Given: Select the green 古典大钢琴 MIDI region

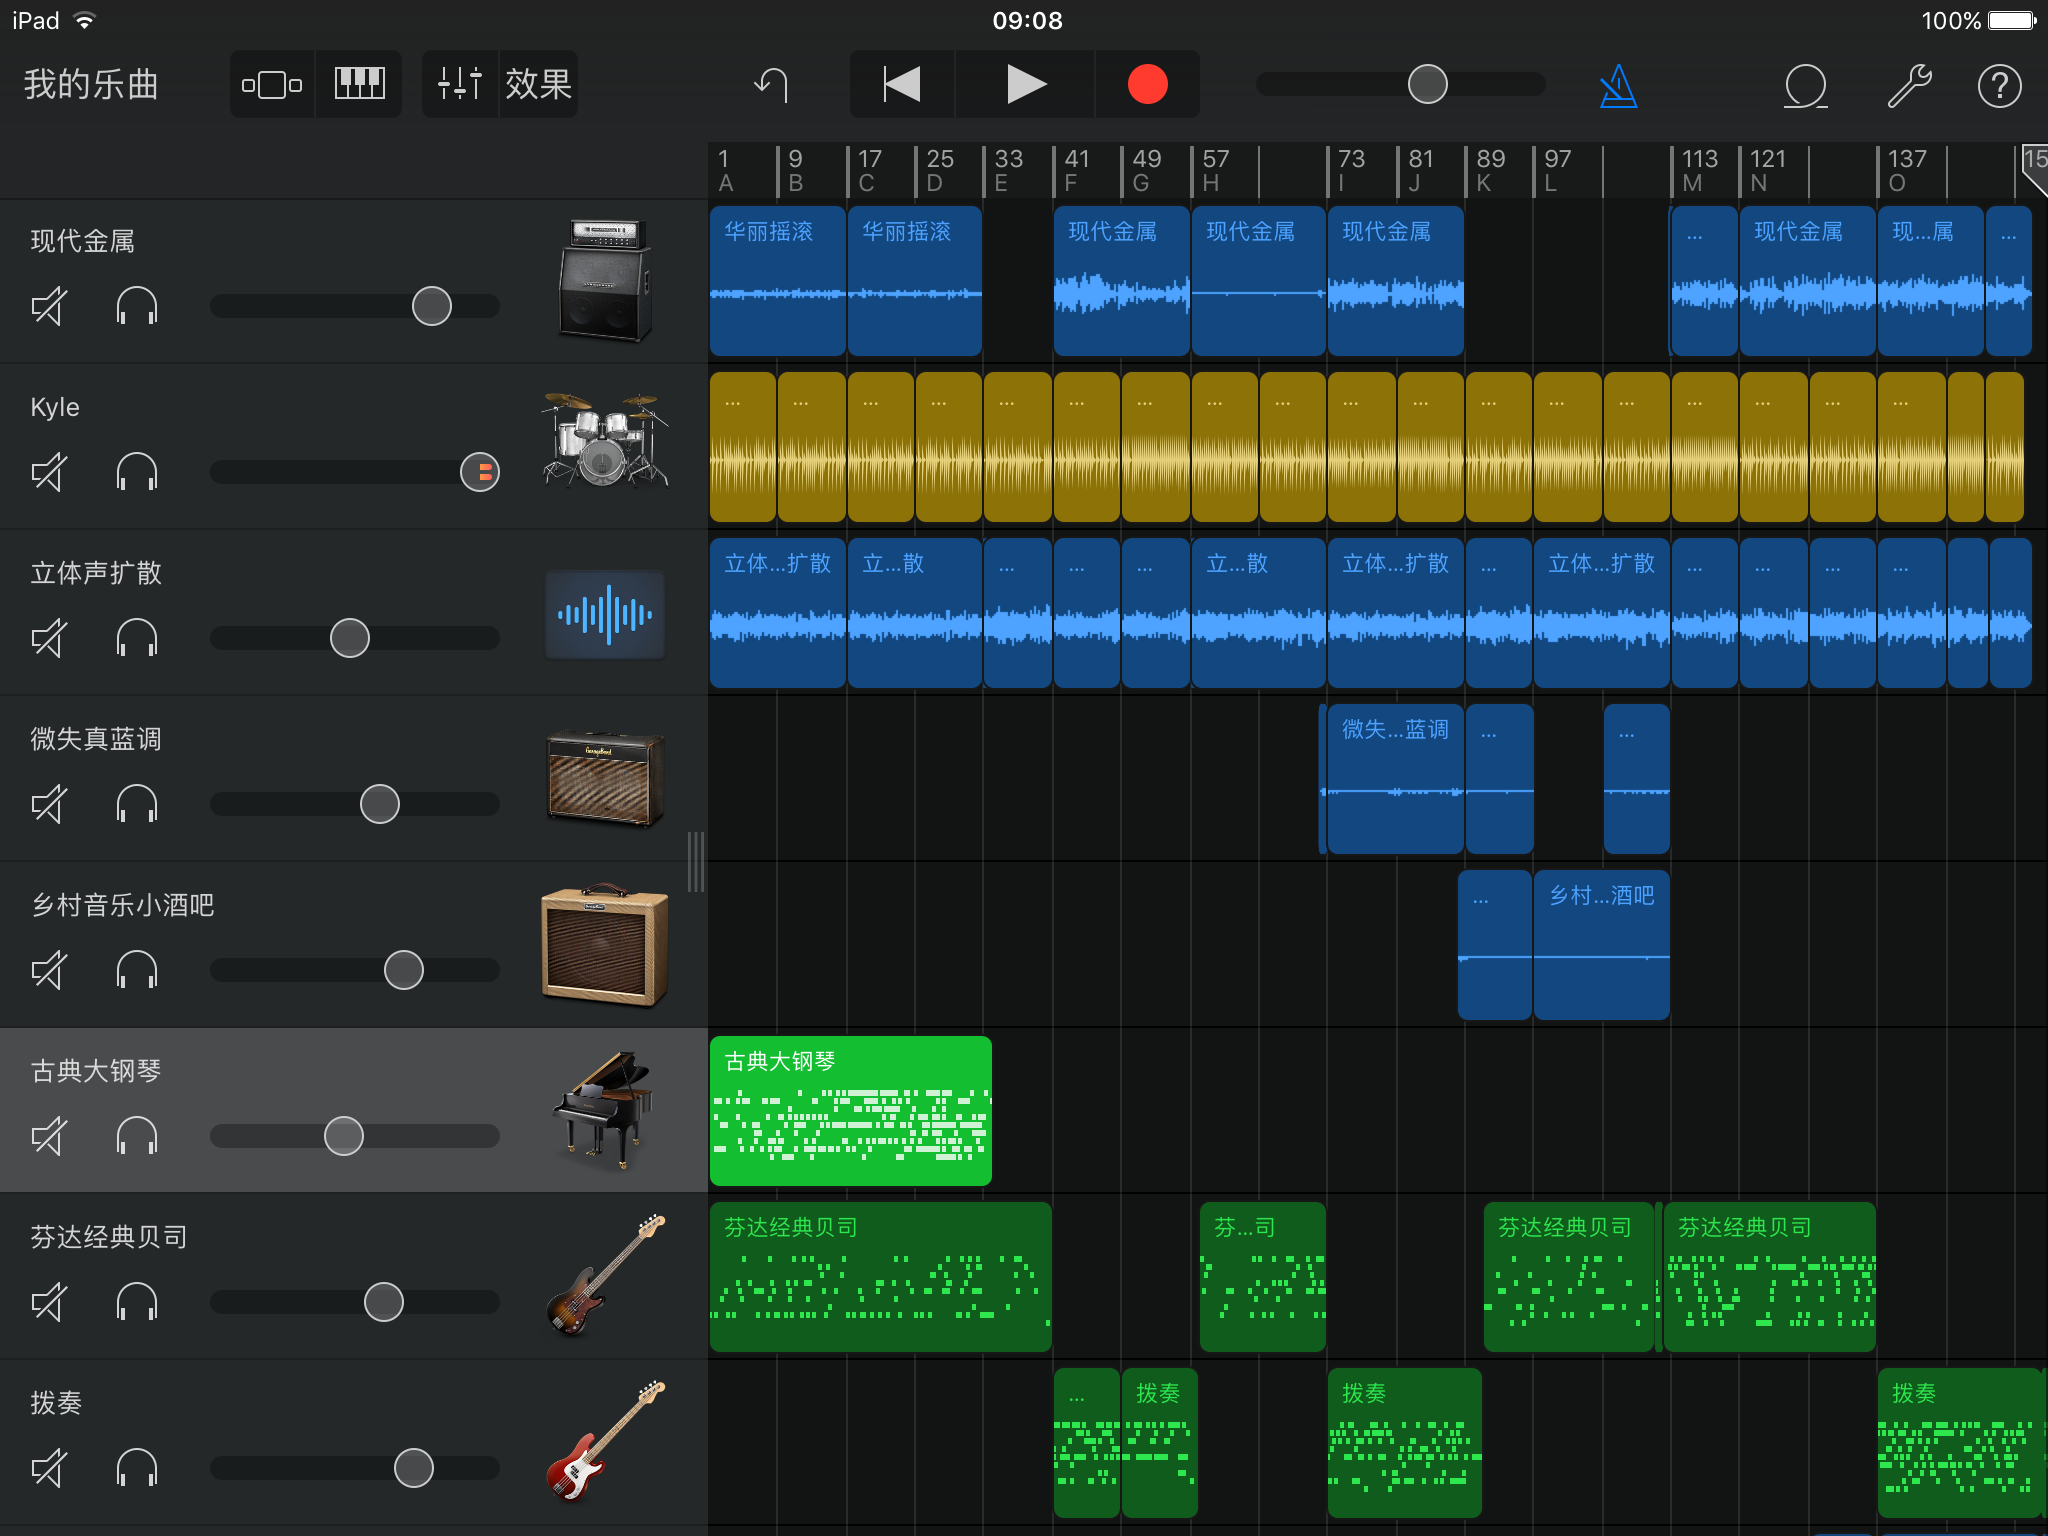Looking at the screenshot, I should 851,1111.
